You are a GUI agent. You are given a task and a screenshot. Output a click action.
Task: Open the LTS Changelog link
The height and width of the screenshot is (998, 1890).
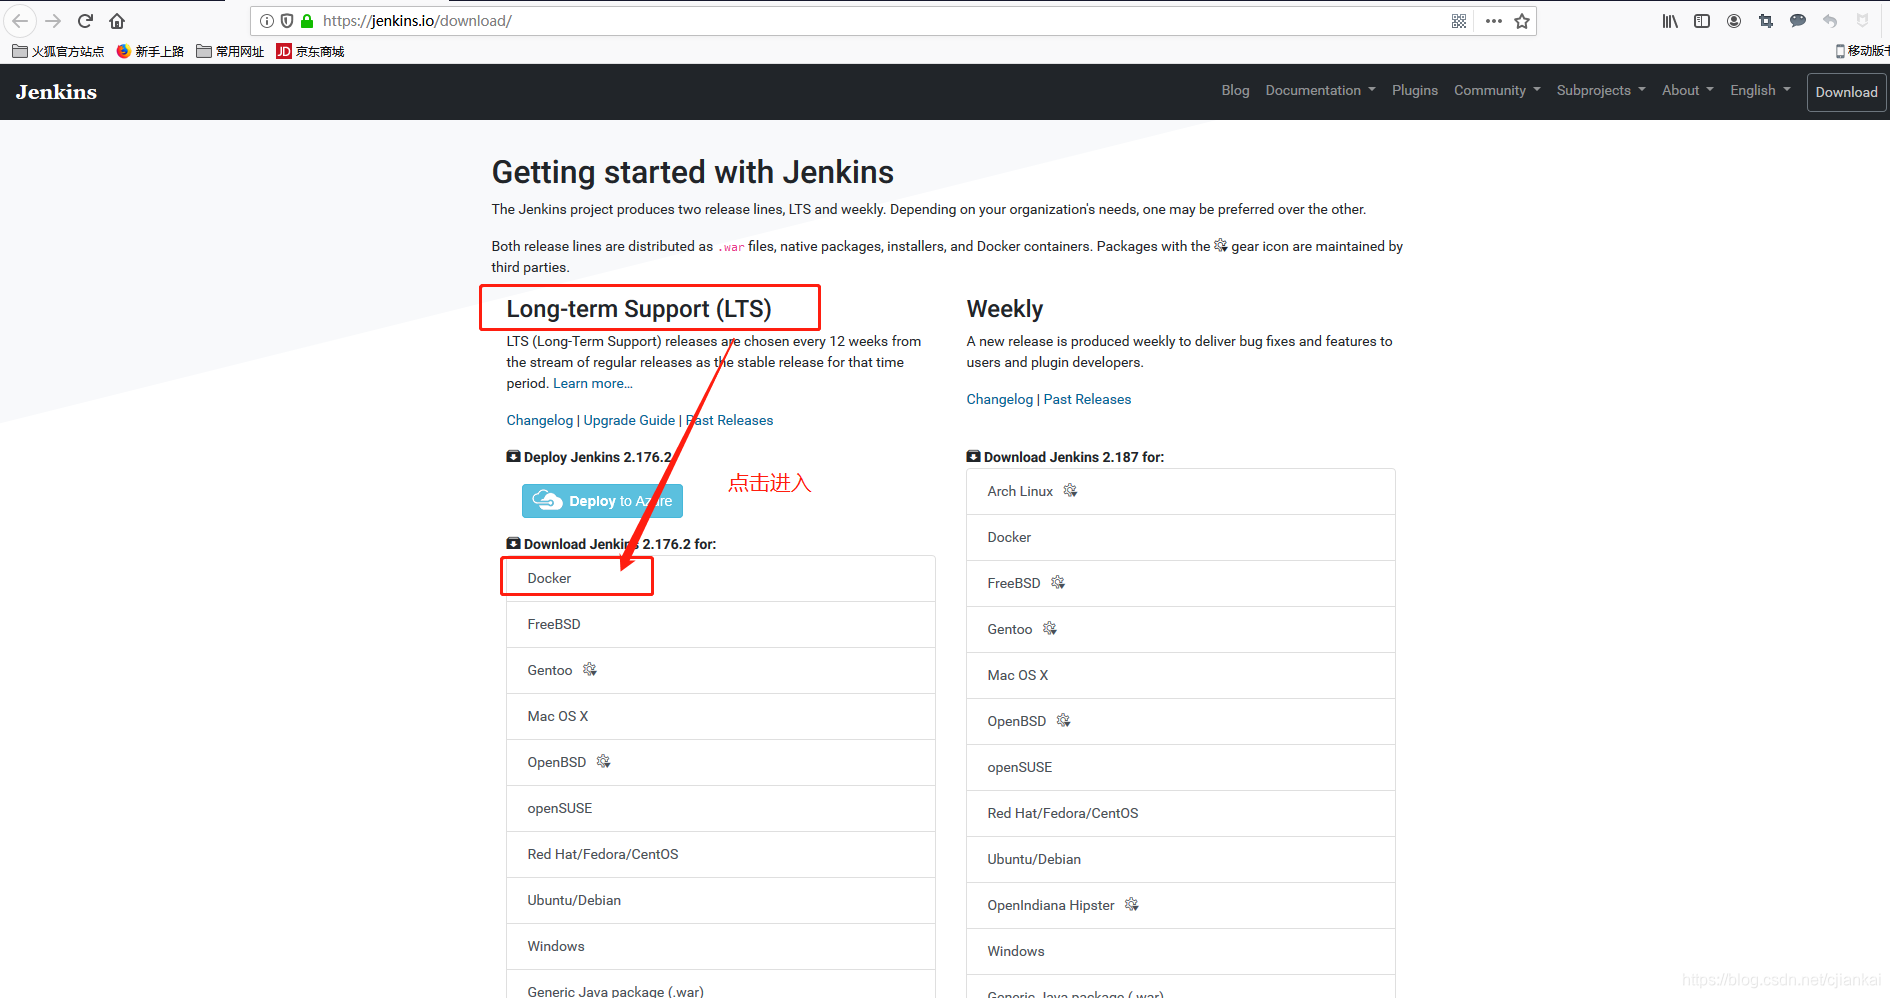(x=540, y=420)
